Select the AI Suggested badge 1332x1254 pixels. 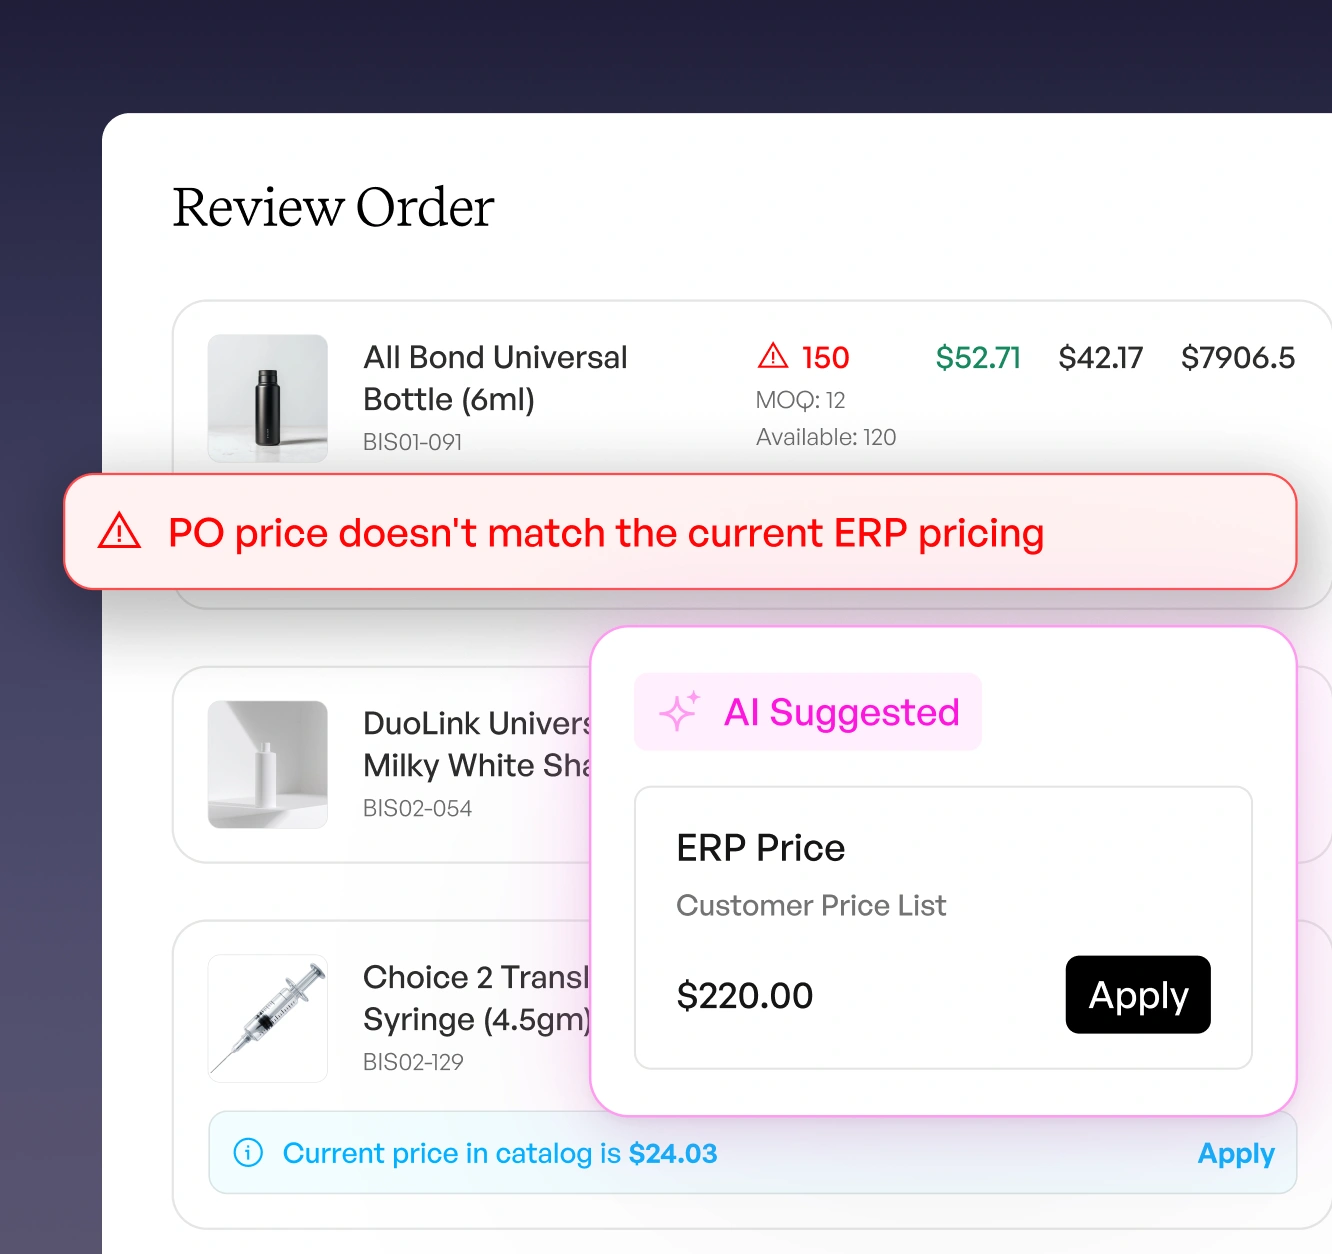click(x=808, y=712)
